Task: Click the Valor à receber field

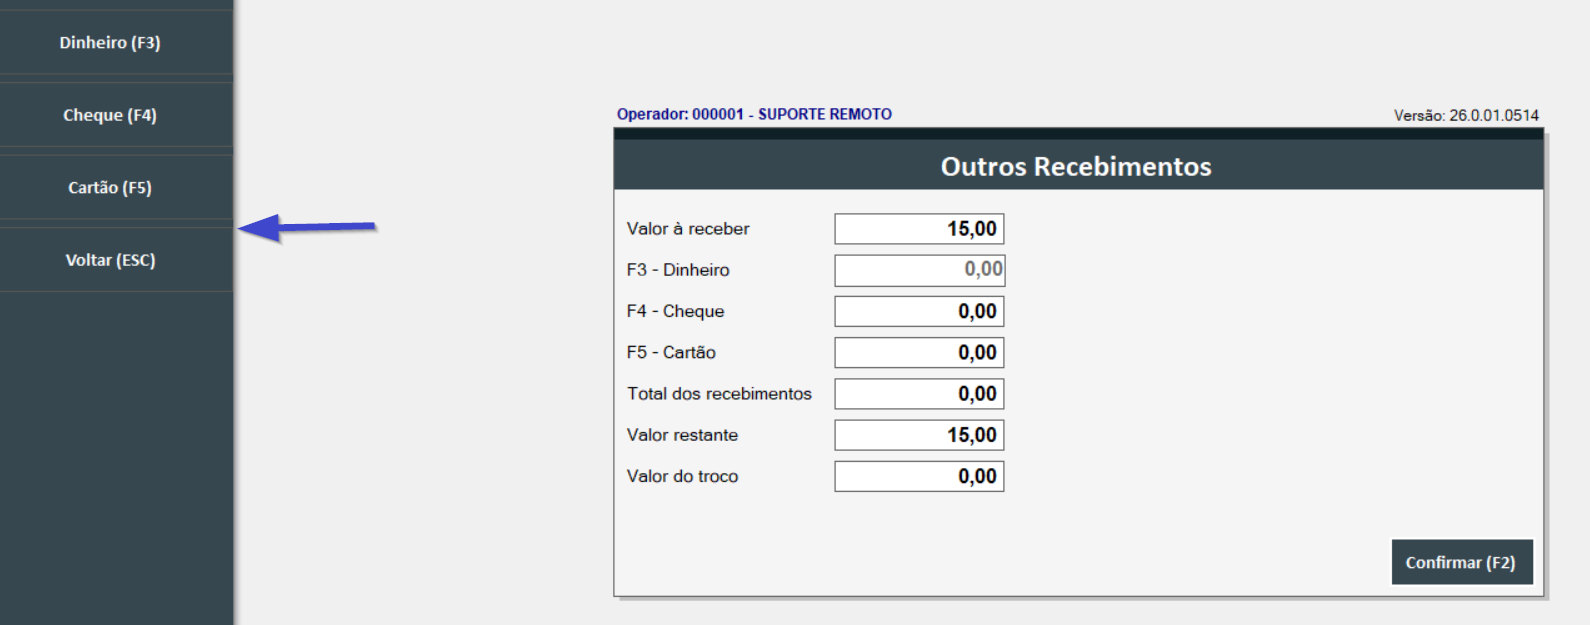Action: (x=919, y=229)
